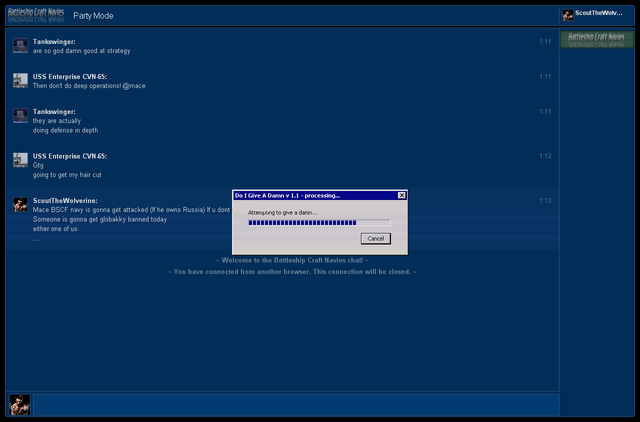This screenshot has width=640, height=422.
Task: Click ScoutTheWolverine avatar beside 'Mace BSCF navy' message
Action: (20, 204)
